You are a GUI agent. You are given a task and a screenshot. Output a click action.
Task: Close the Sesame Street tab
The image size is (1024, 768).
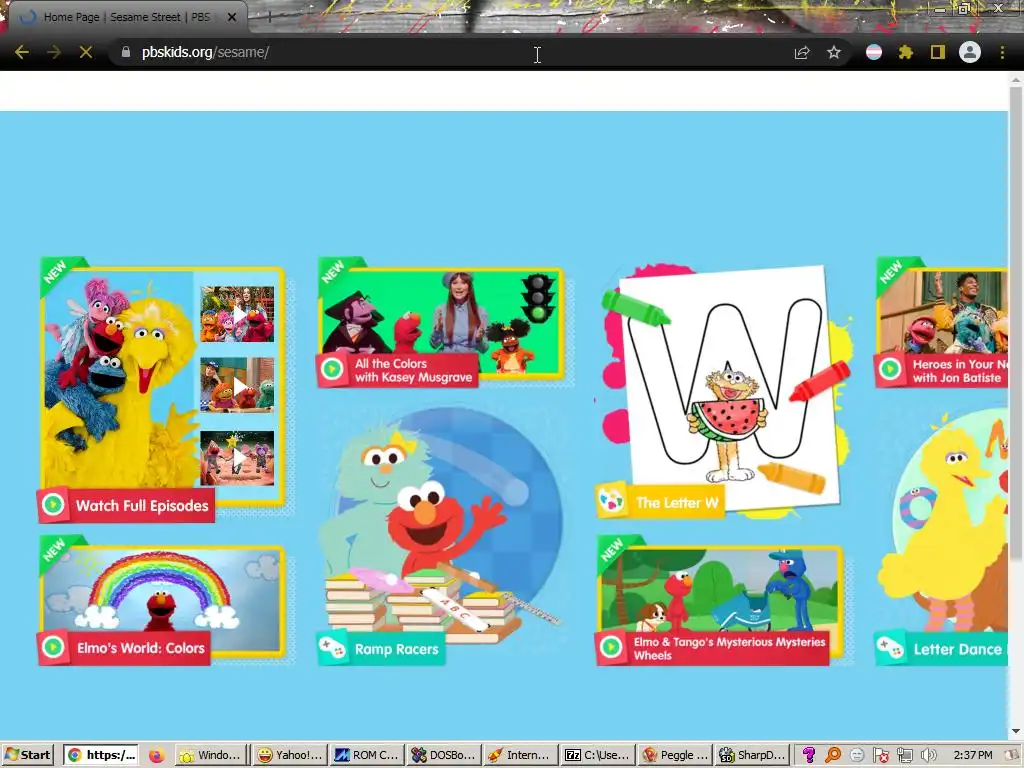point(232,17)
